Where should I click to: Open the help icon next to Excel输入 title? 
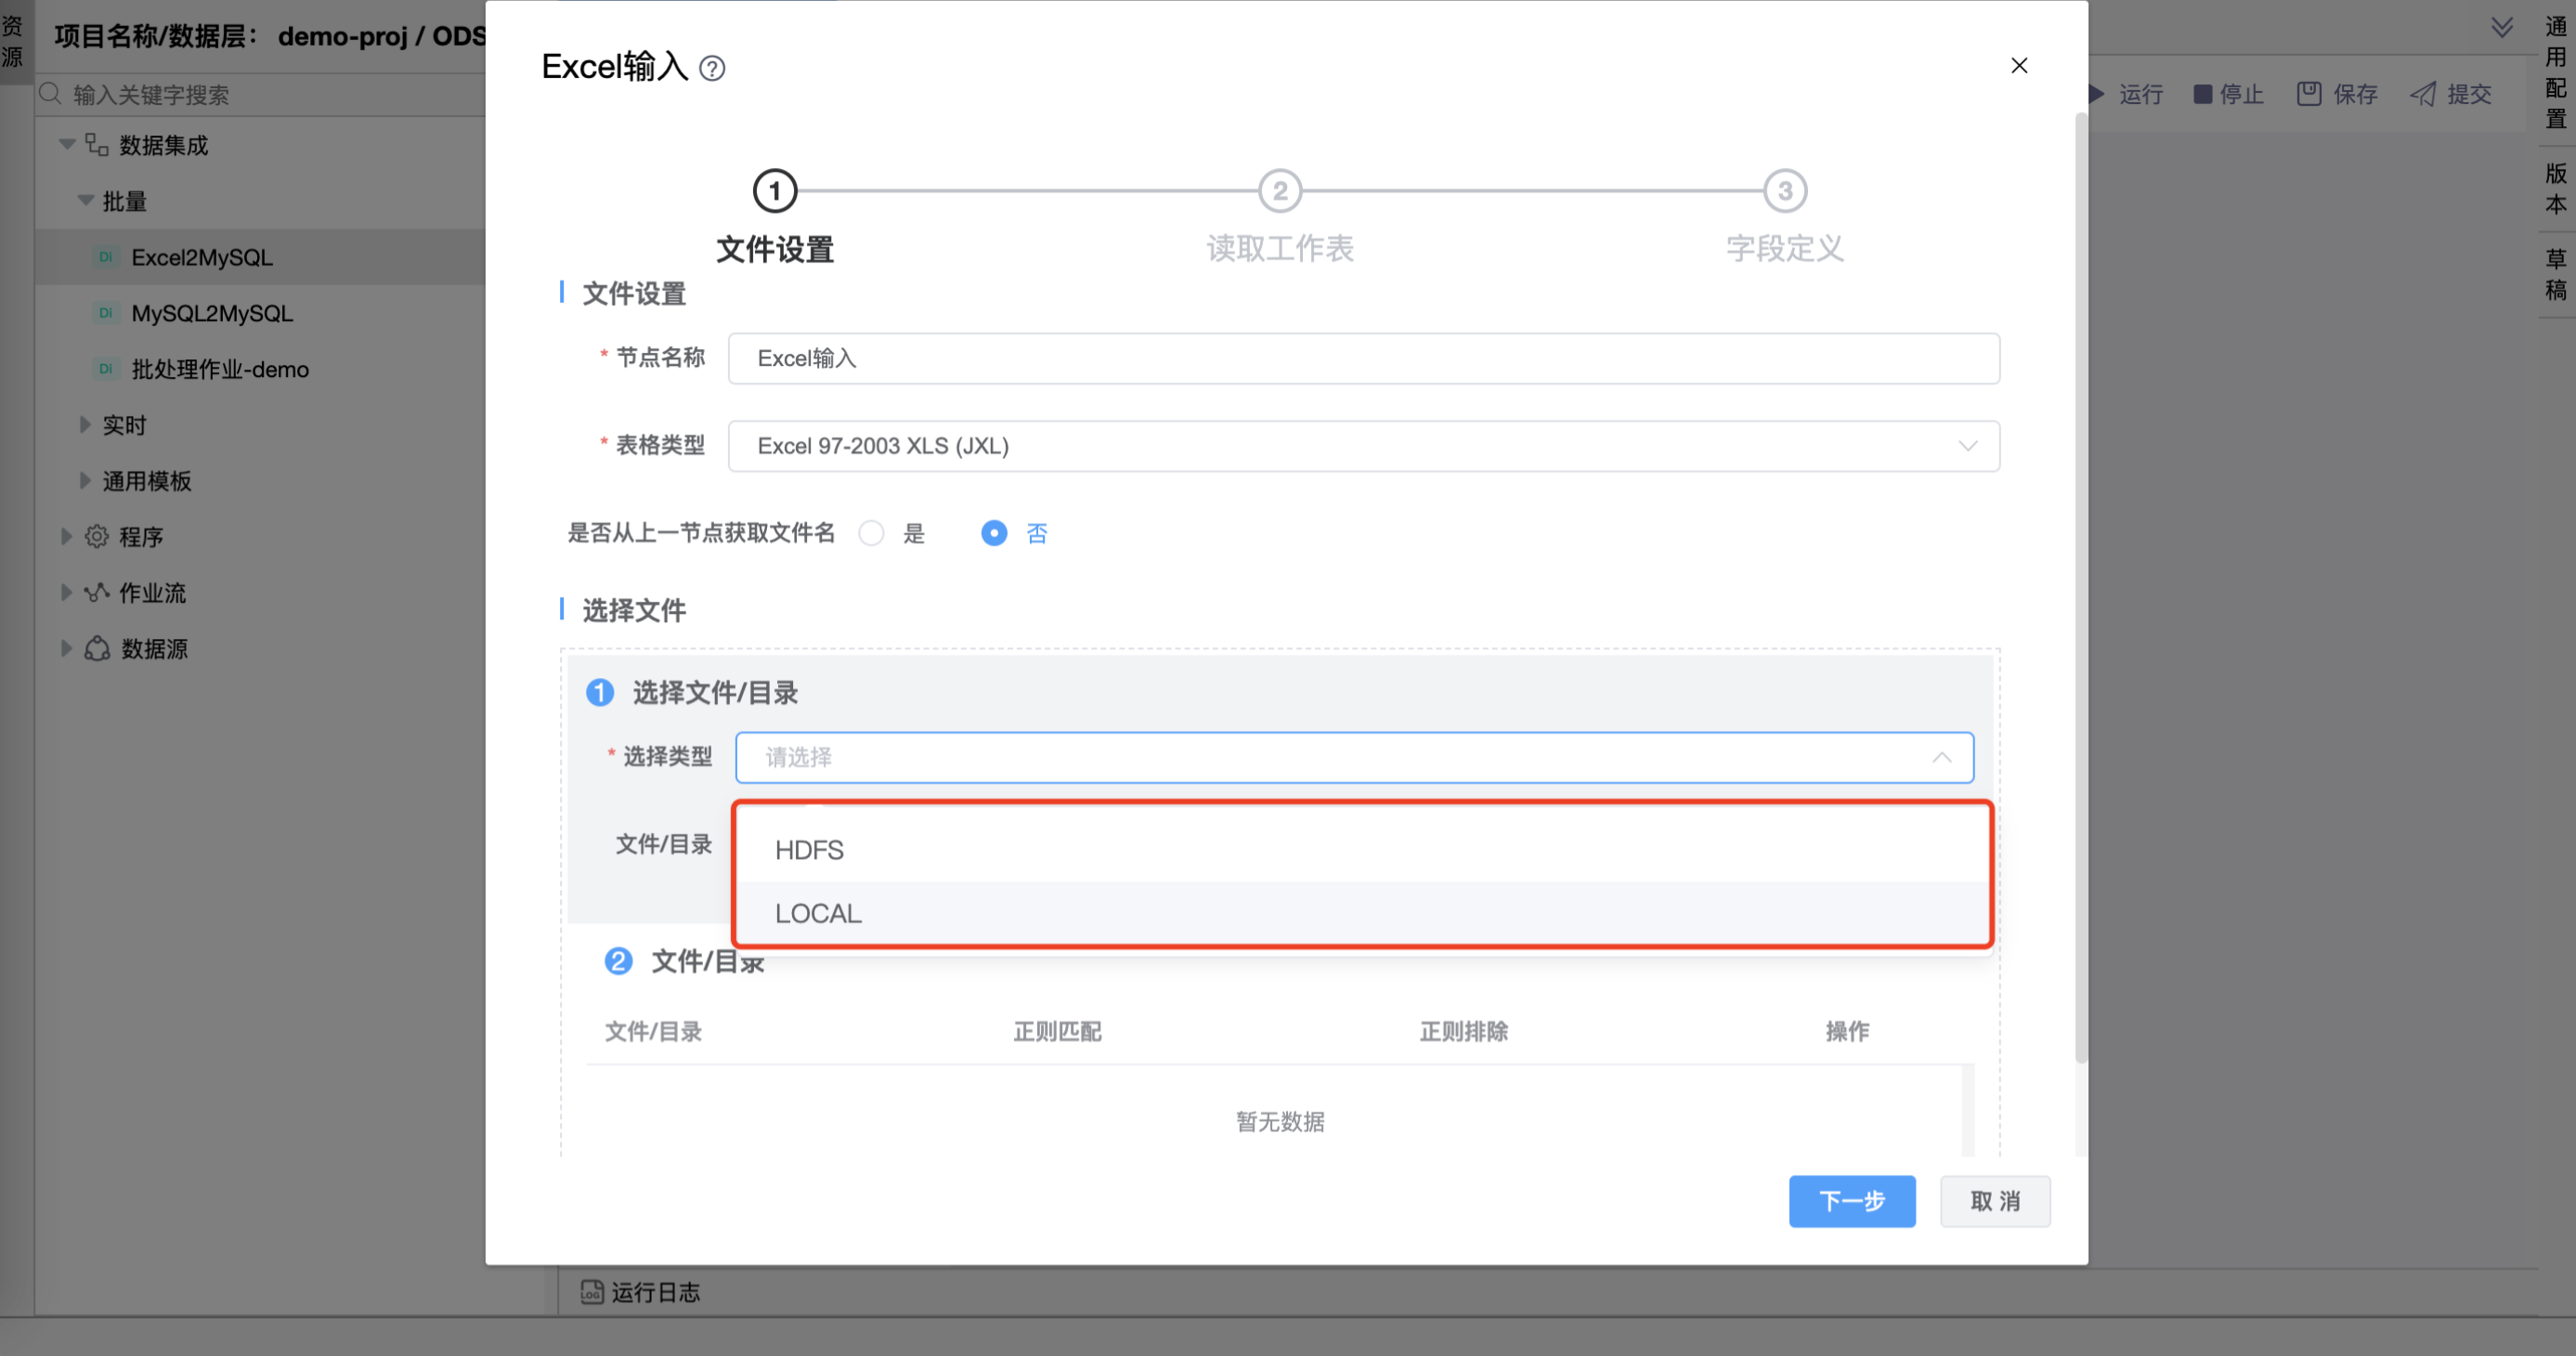(x=712, y=67)
